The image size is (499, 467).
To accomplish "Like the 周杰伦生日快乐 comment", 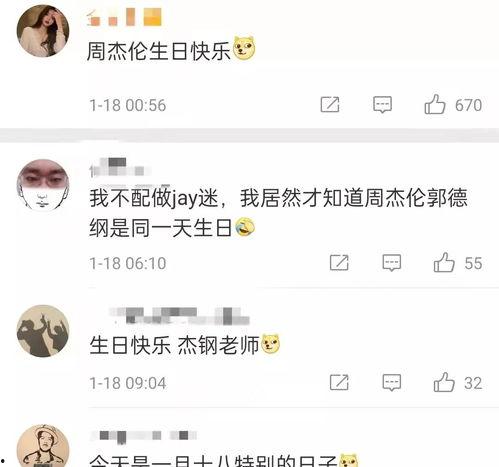I will (435, 104).
